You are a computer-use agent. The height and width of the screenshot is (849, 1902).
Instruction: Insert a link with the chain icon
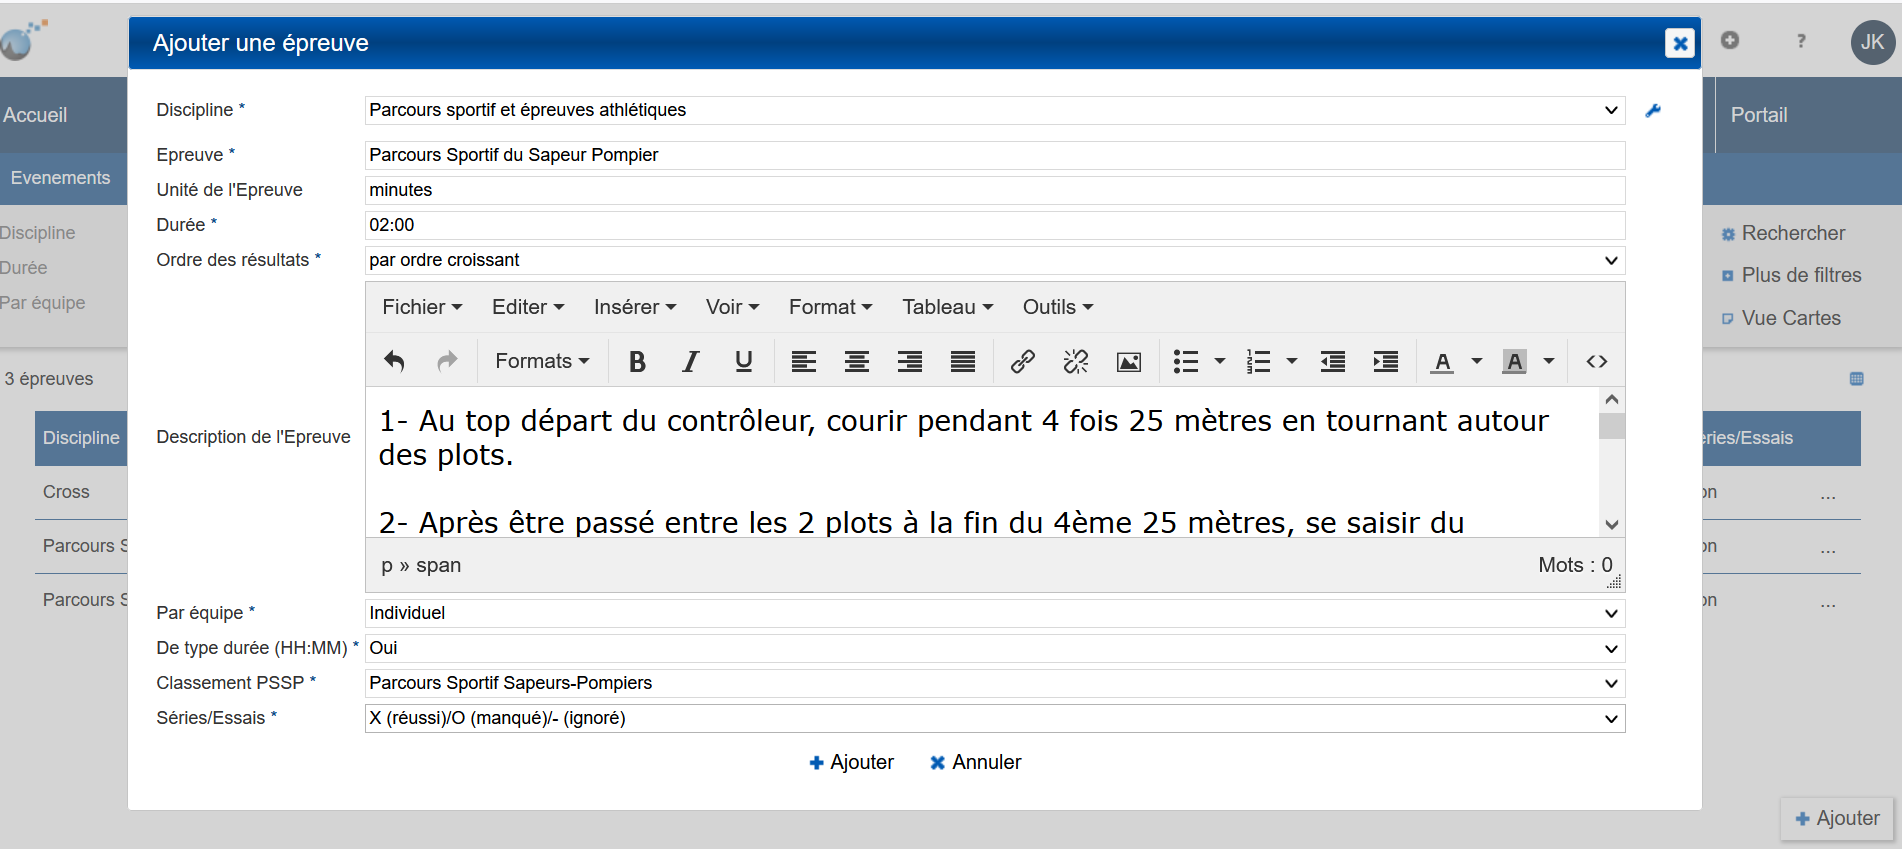[1022, 361]
